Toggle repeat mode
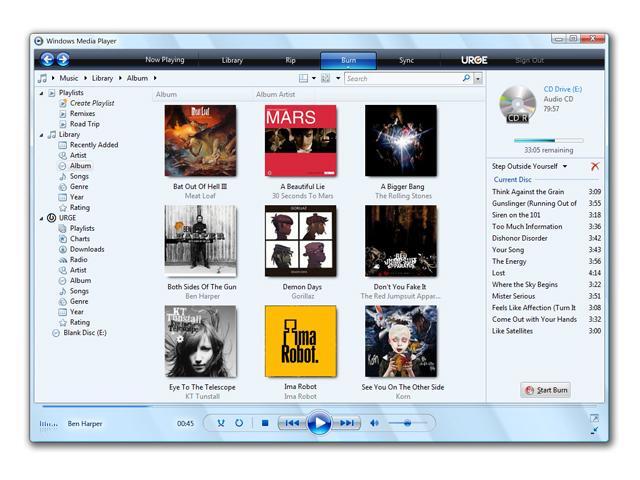This screenshot has width=640, height=480. [239, 423]
